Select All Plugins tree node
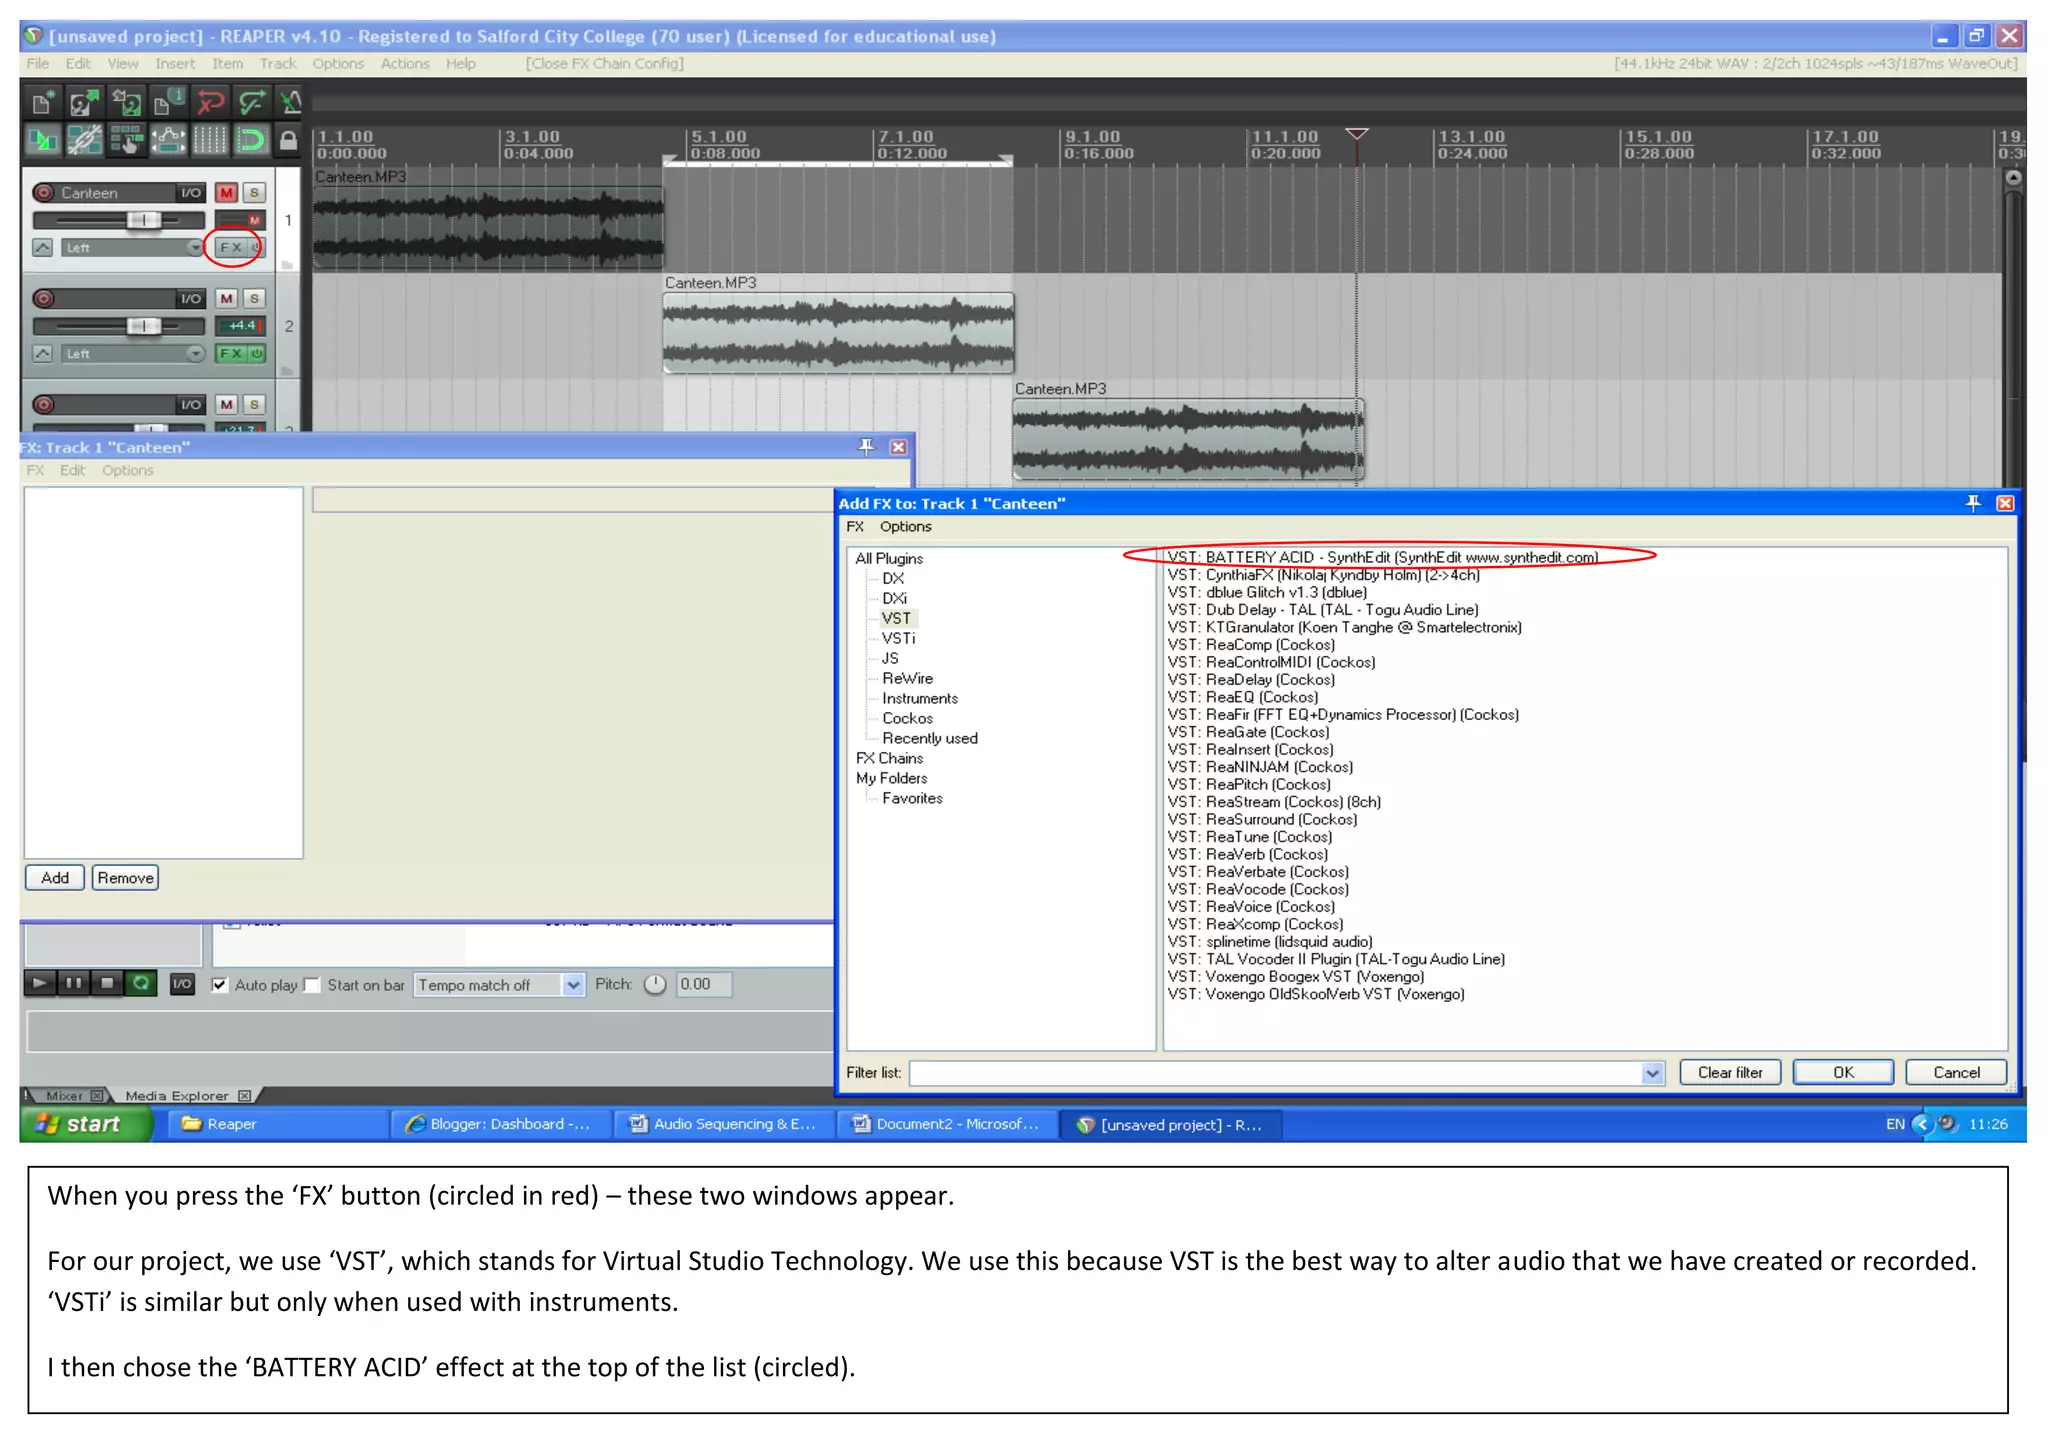Viewport: 2048px width, 1448px height. 889,558
